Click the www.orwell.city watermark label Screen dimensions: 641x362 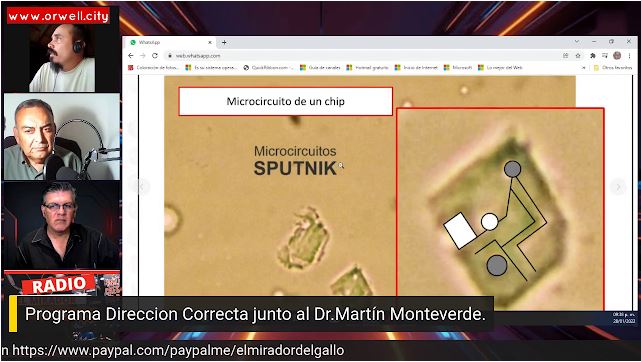pyautogui.click(x=58, y=16)
